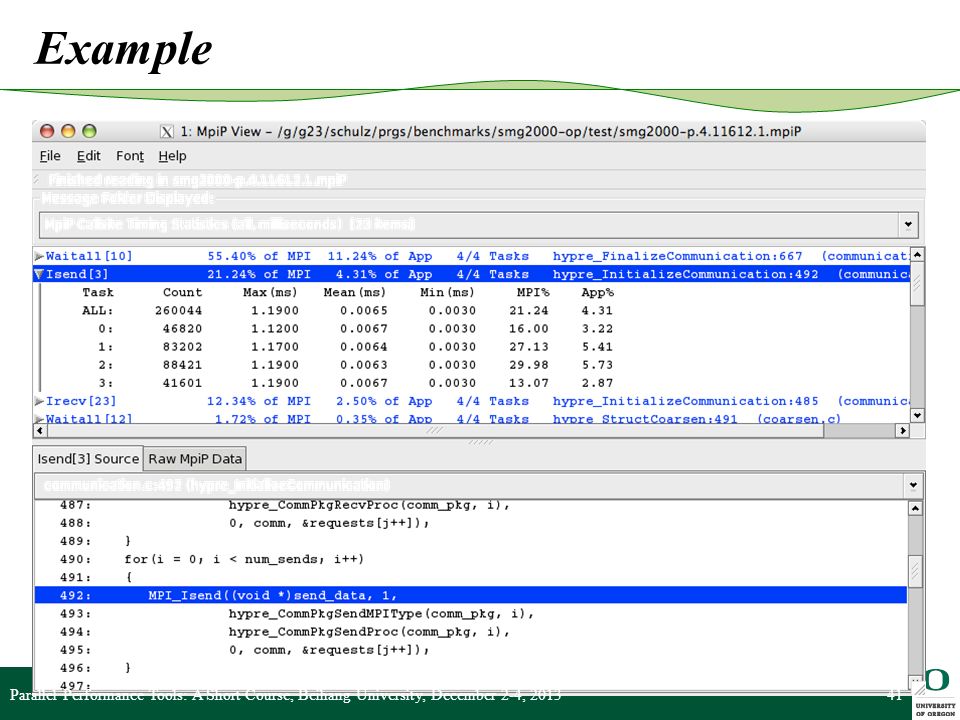Click the "MPI%" column header
Screen dimensions: 960x720
coord(533,293)
